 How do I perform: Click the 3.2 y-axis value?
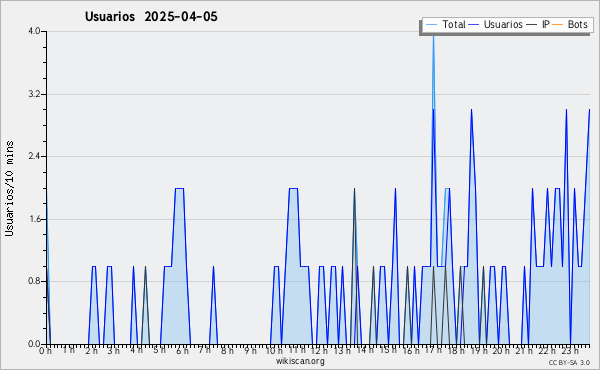pyautogui.click(x=34, y=94)
